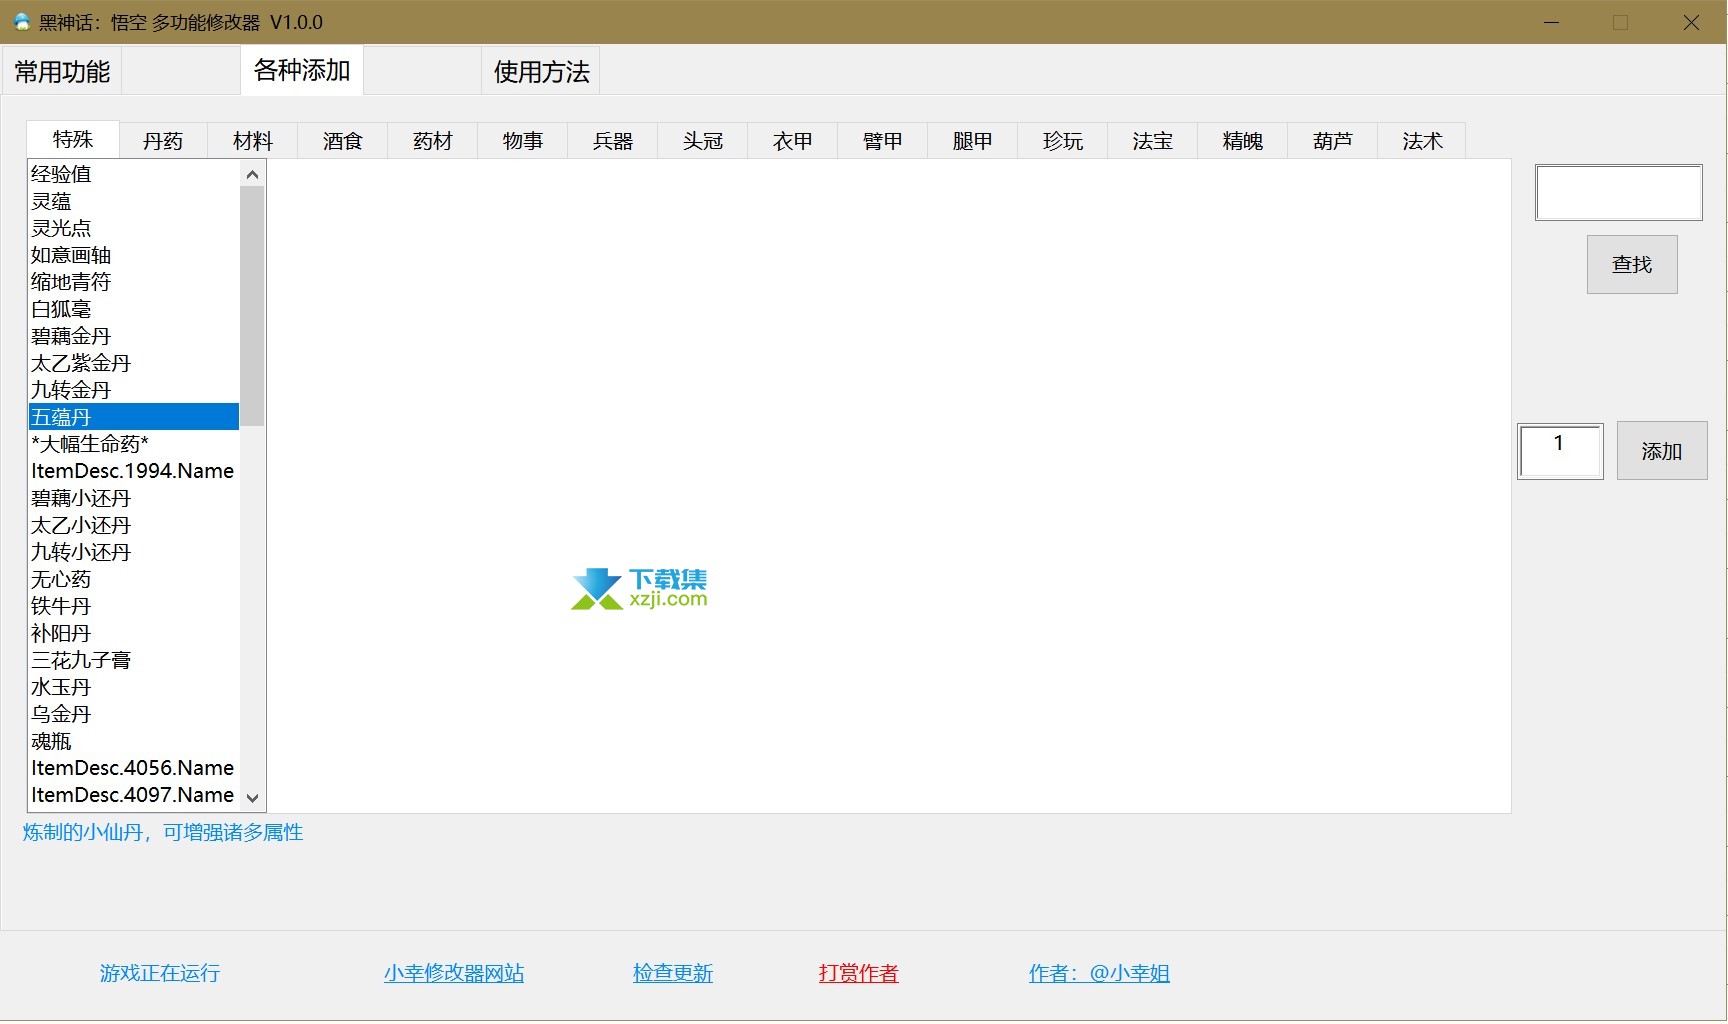
Task: Select 无心药 in the item list
Action: point(134,579)
